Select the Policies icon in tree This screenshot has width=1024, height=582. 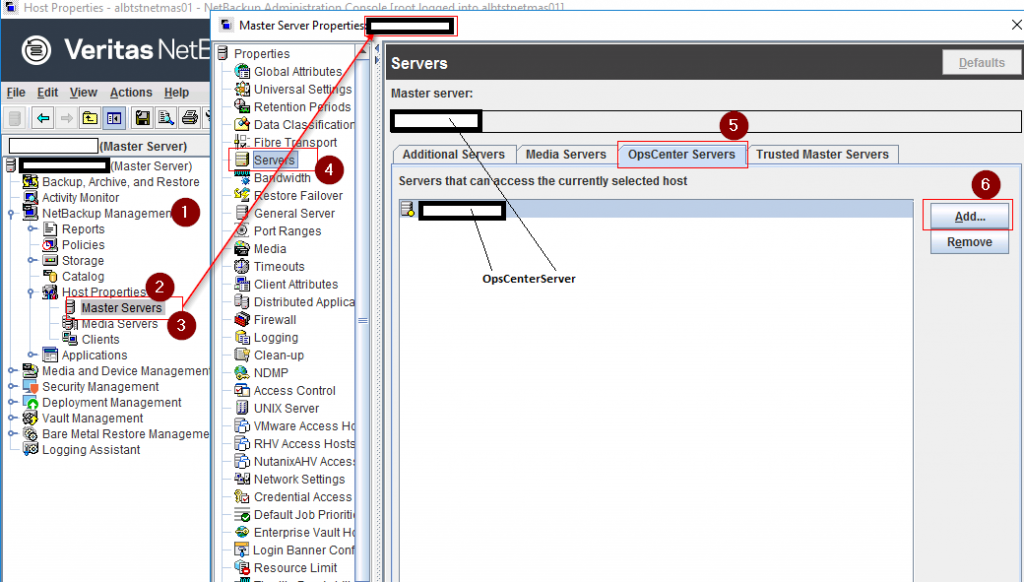pos(50,245)
